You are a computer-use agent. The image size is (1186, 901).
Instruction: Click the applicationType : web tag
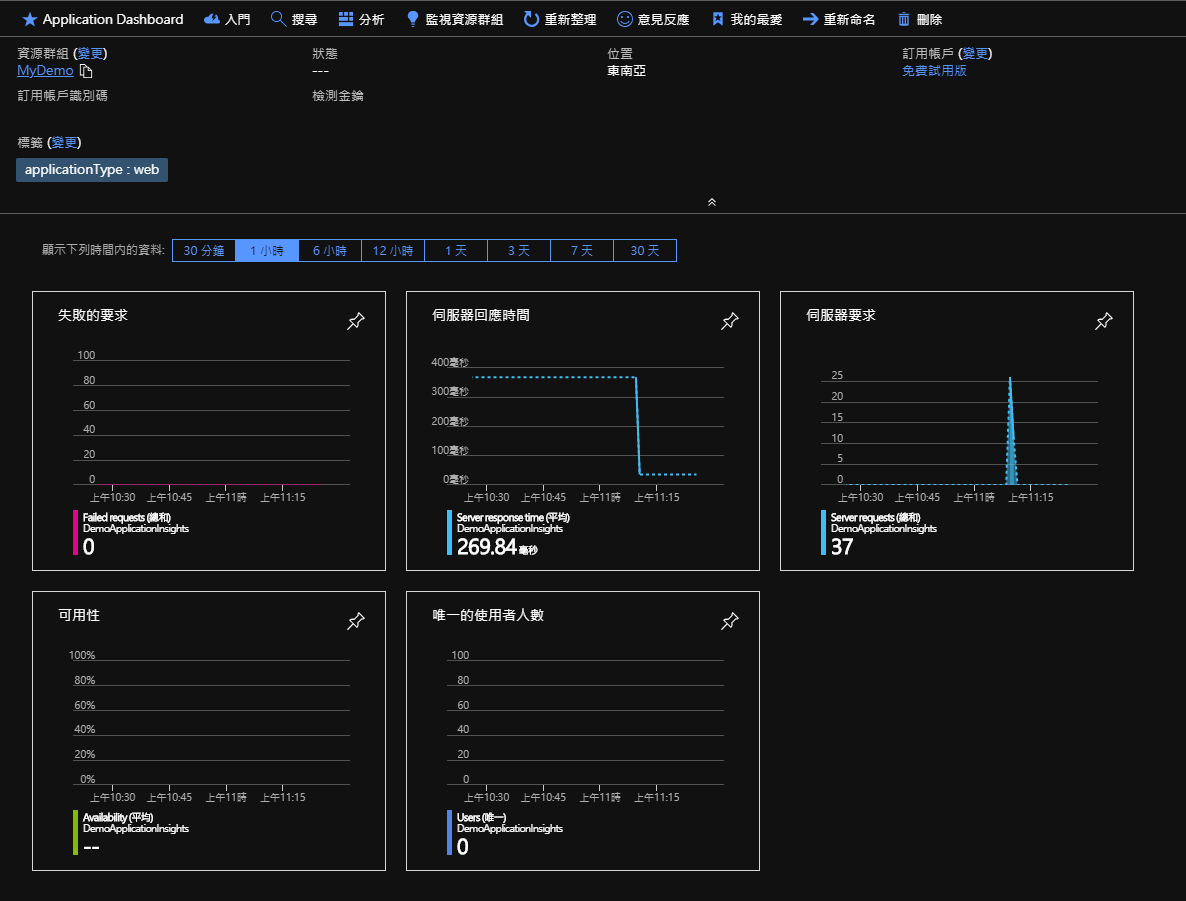tap(92, 170)
